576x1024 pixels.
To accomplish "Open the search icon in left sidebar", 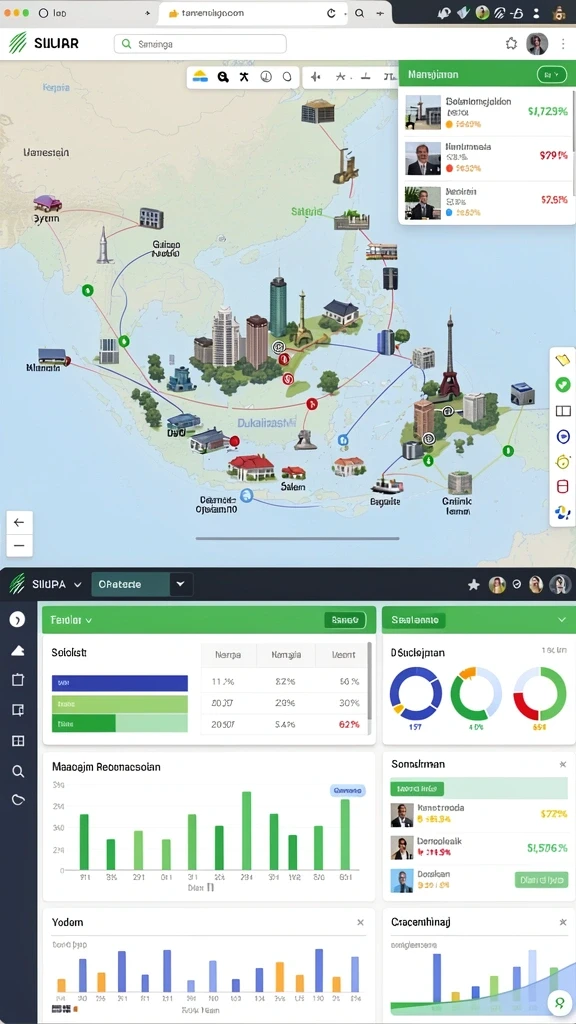I will 18,771.
